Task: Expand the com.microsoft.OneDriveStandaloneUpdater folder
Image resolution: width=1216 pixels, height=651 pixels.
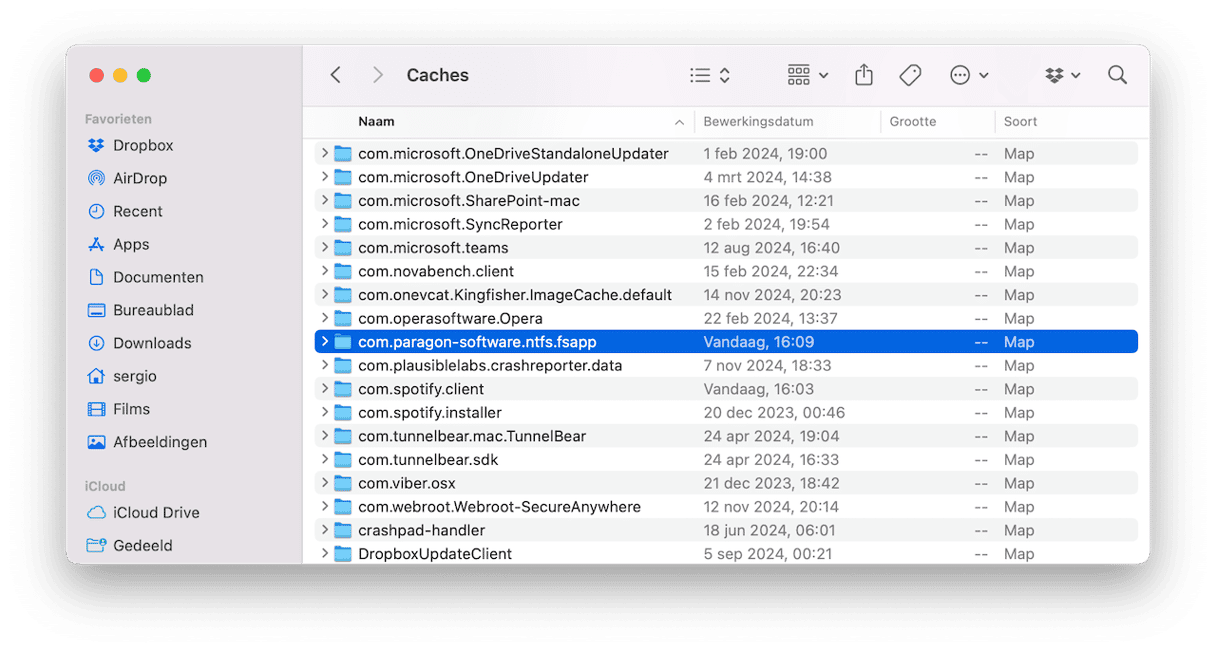Action: coord(324,153)
